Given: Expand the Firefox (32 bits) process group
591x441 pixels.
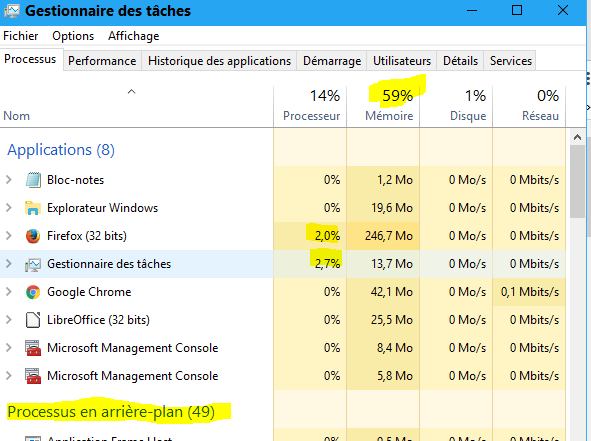Looking at the screenshot, I should (9, 236).
